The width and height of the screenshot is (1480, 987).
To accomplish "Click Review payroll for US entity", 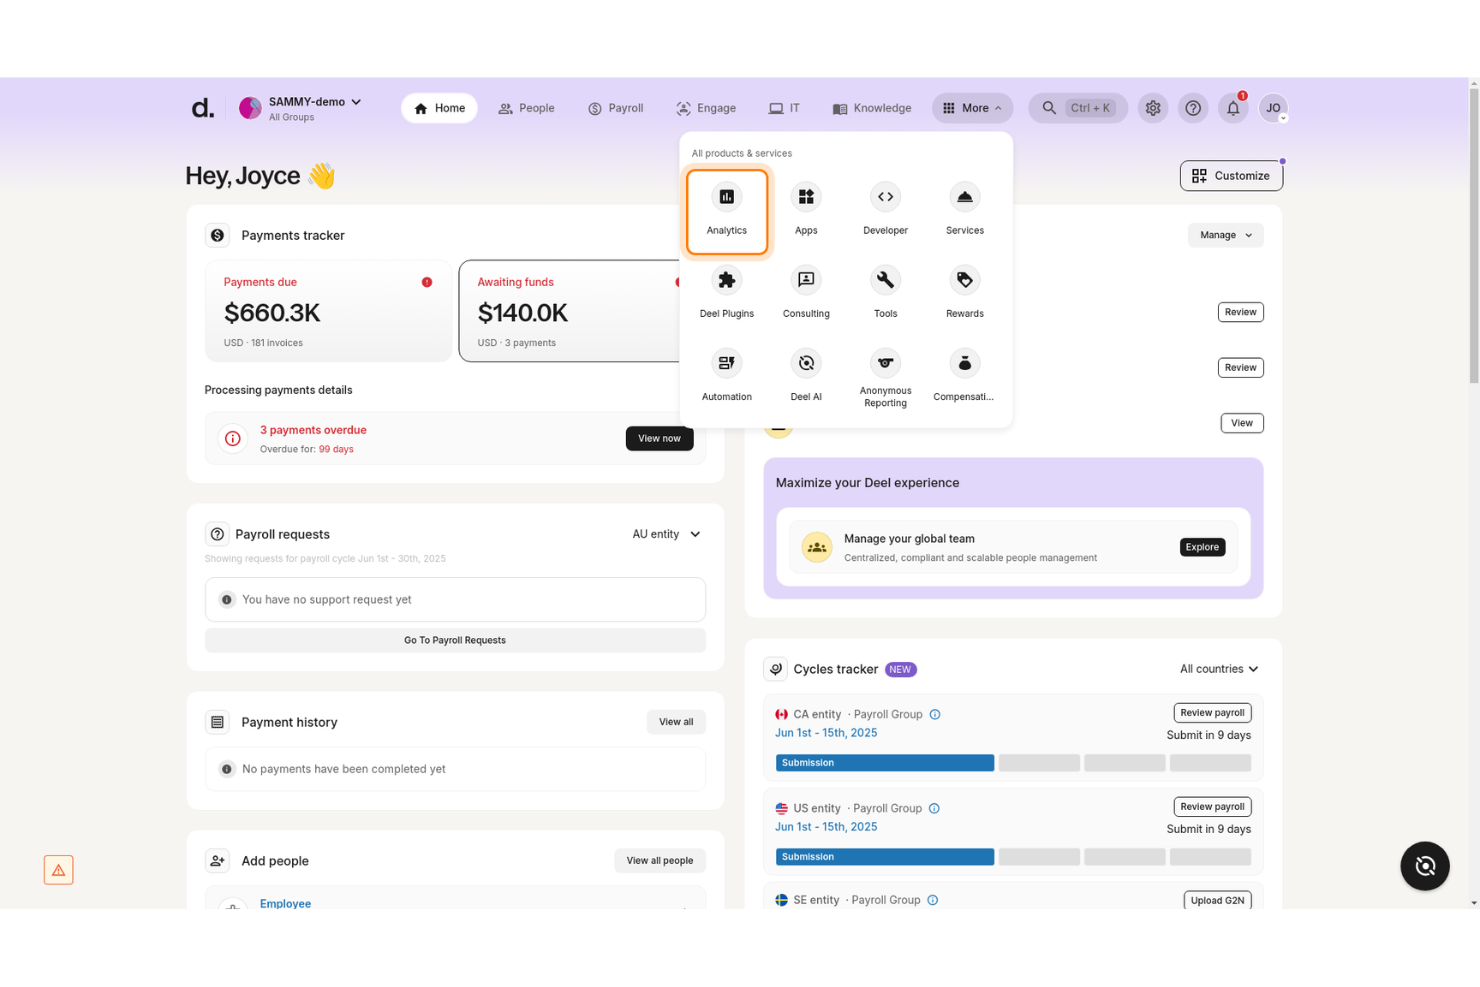I will tap(1212, 807).
